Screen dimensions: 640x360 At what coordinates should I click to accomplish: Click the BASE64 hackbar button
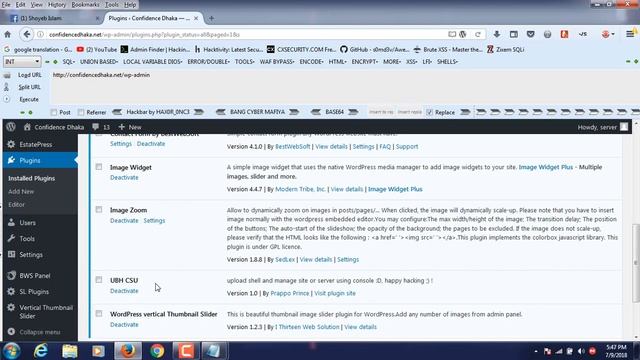(334, 112)
